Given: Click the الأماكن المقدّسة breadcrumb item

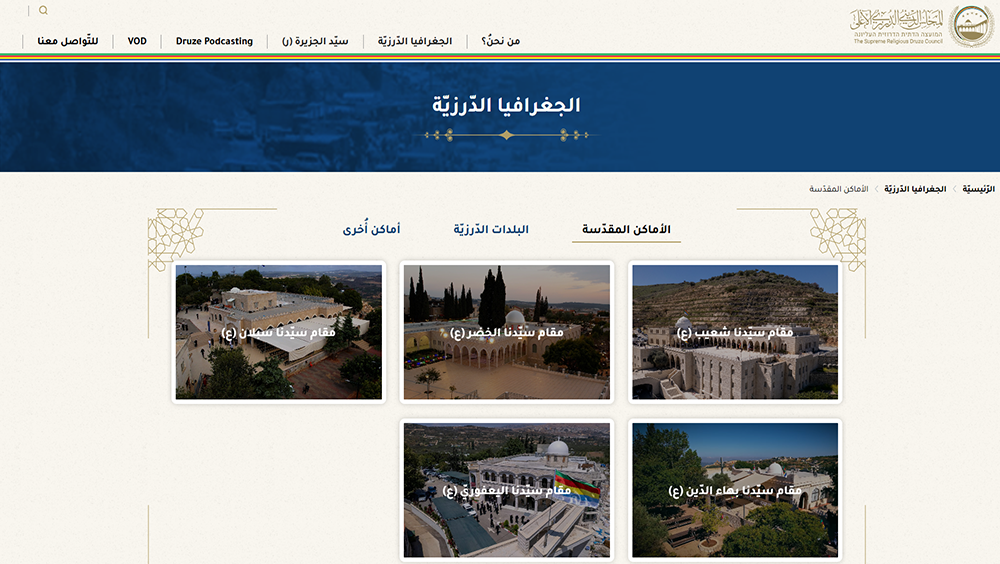Looking at the screenshot, I should coord(840,189).
